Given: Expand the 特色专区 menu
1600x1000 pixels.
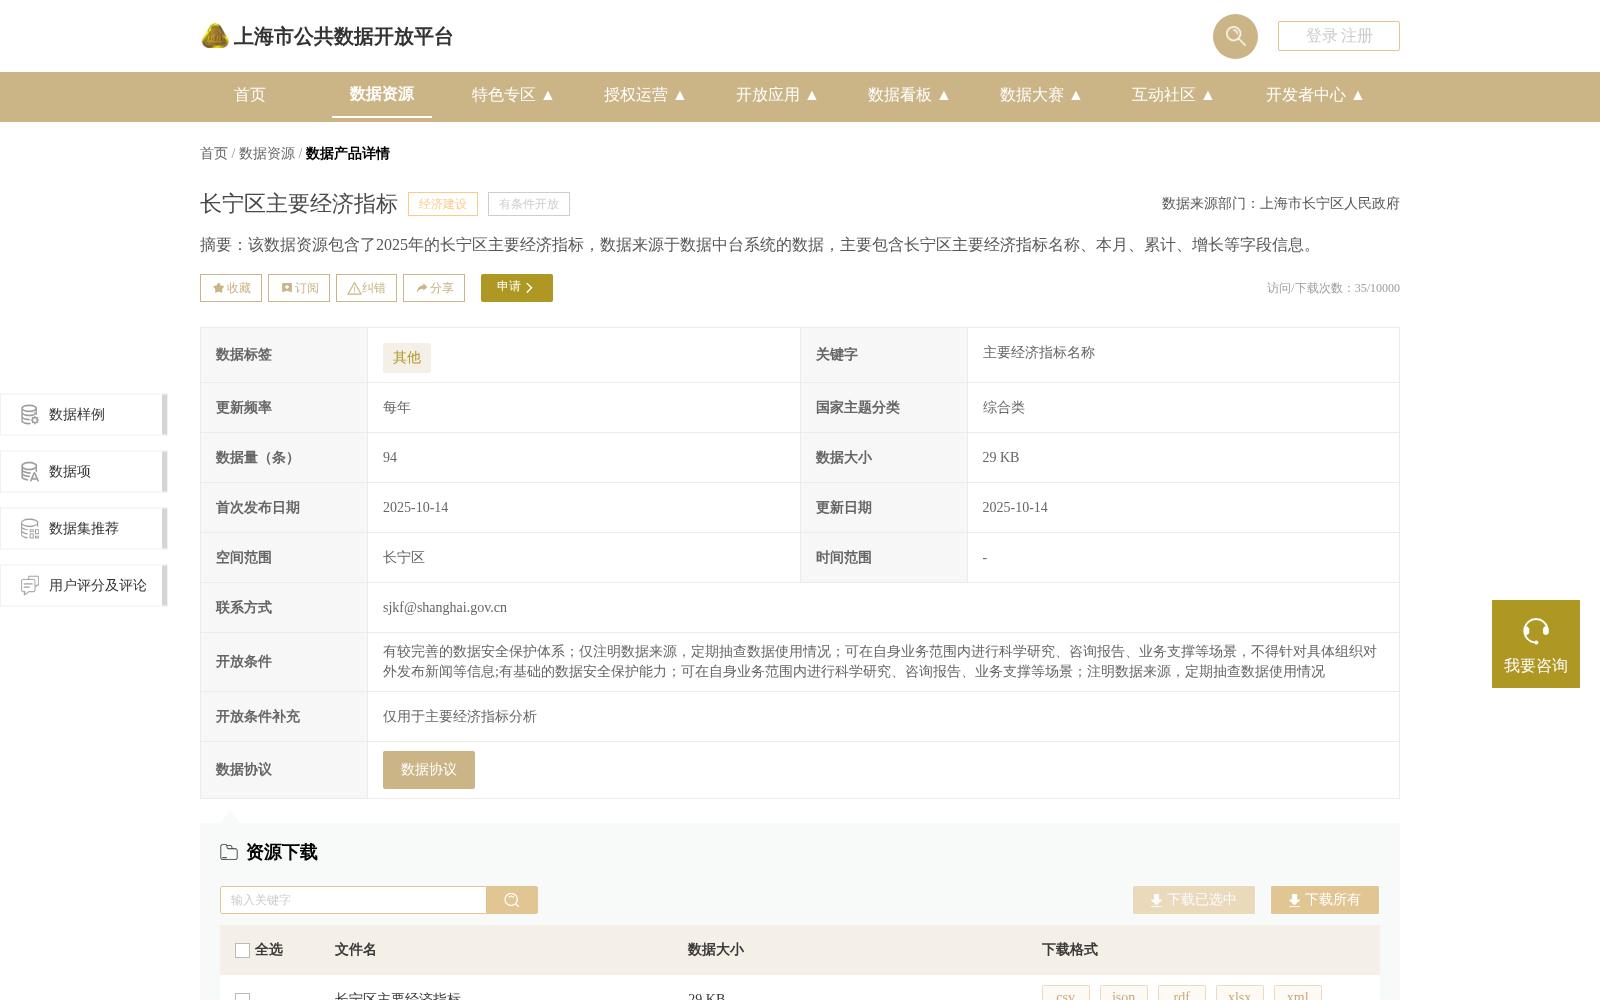Looking at the screenshot, I should [x=512, y=95].
